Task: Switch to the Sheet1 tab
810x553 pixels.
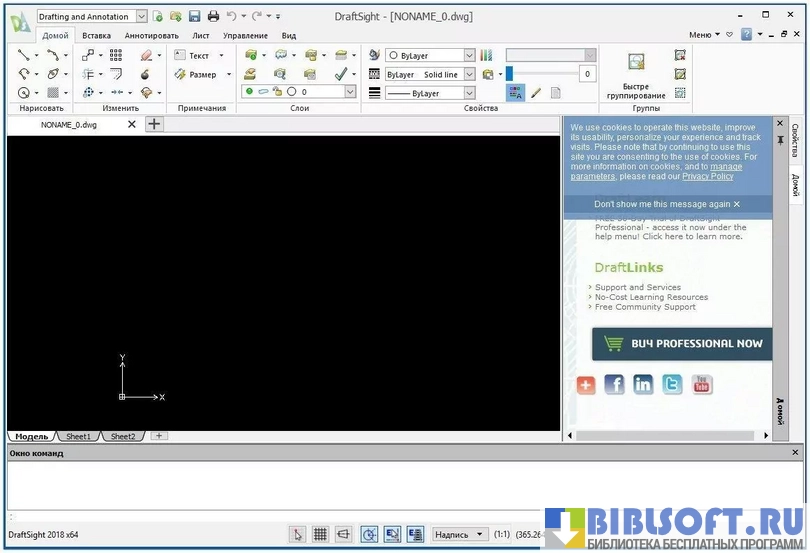Action: coord(78,437)
